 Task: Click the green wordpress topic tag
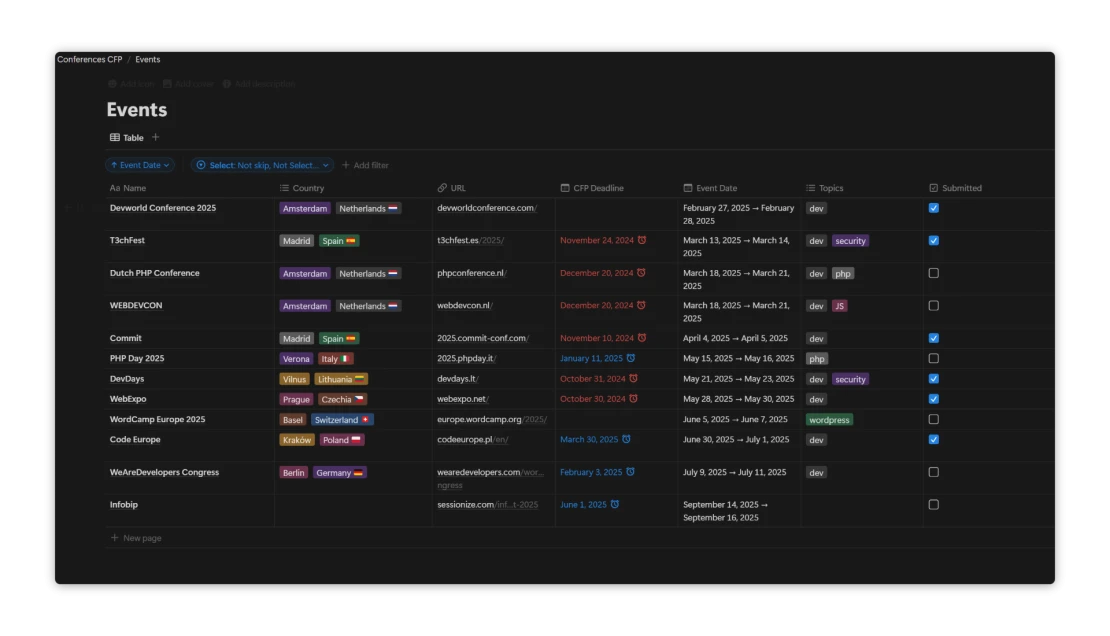coord(829,420)
